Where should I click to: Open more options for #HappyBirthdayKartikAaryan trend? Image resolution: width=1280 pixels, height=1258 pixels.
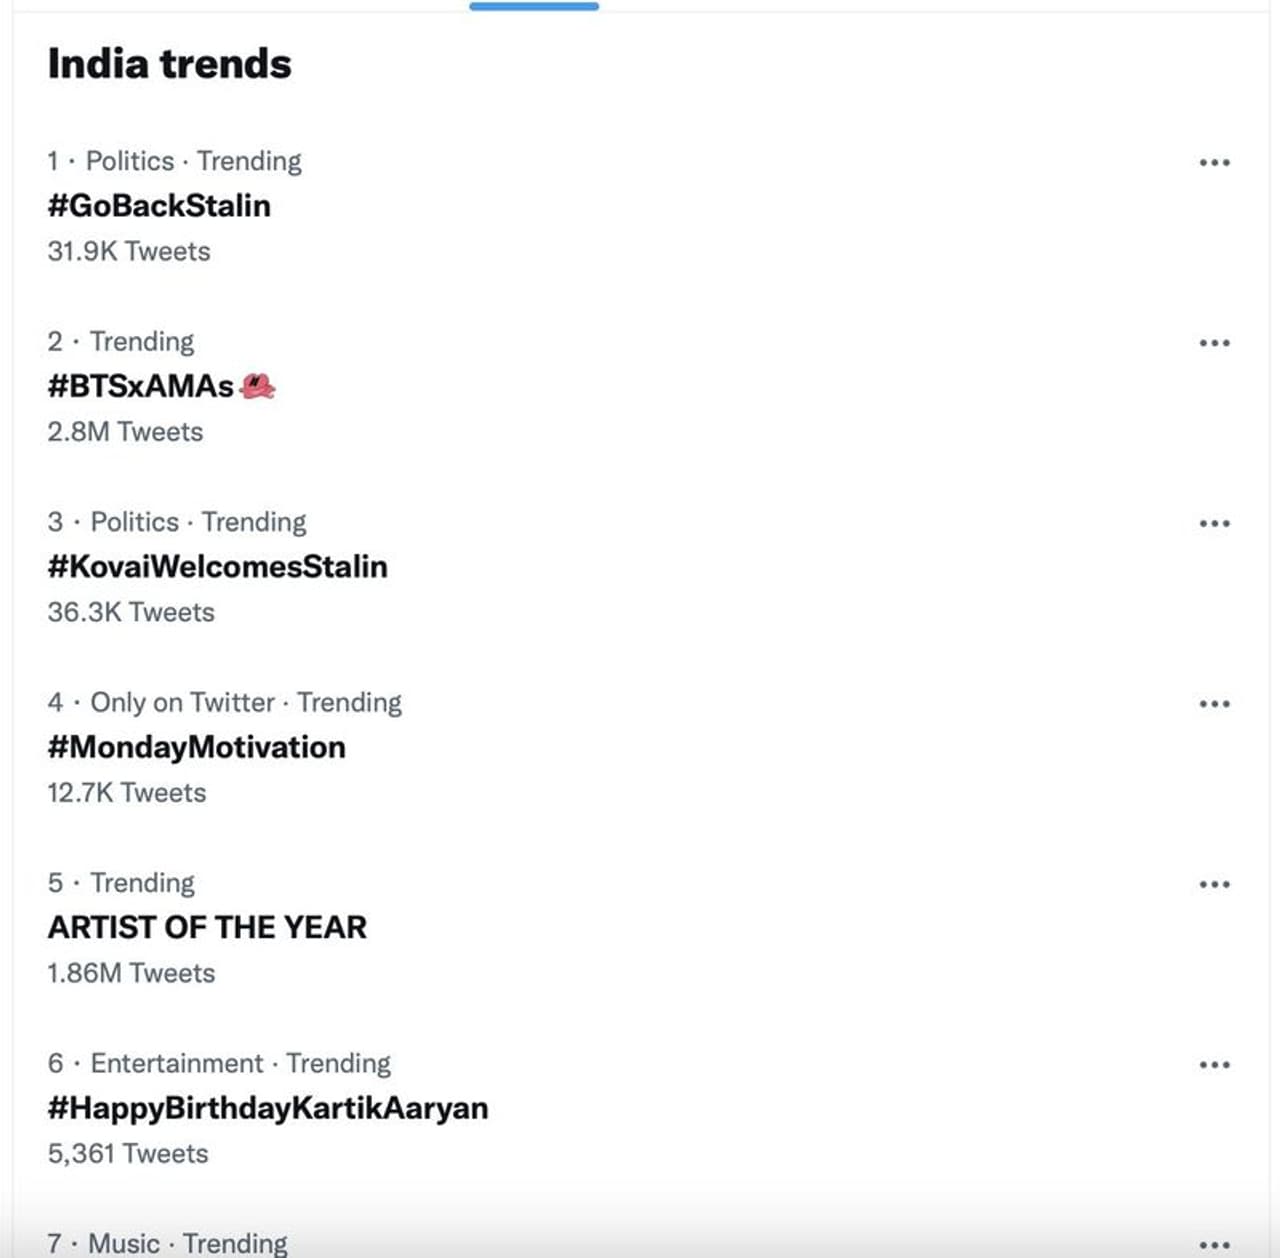pyautogui.click(x=1214, y=1065)
